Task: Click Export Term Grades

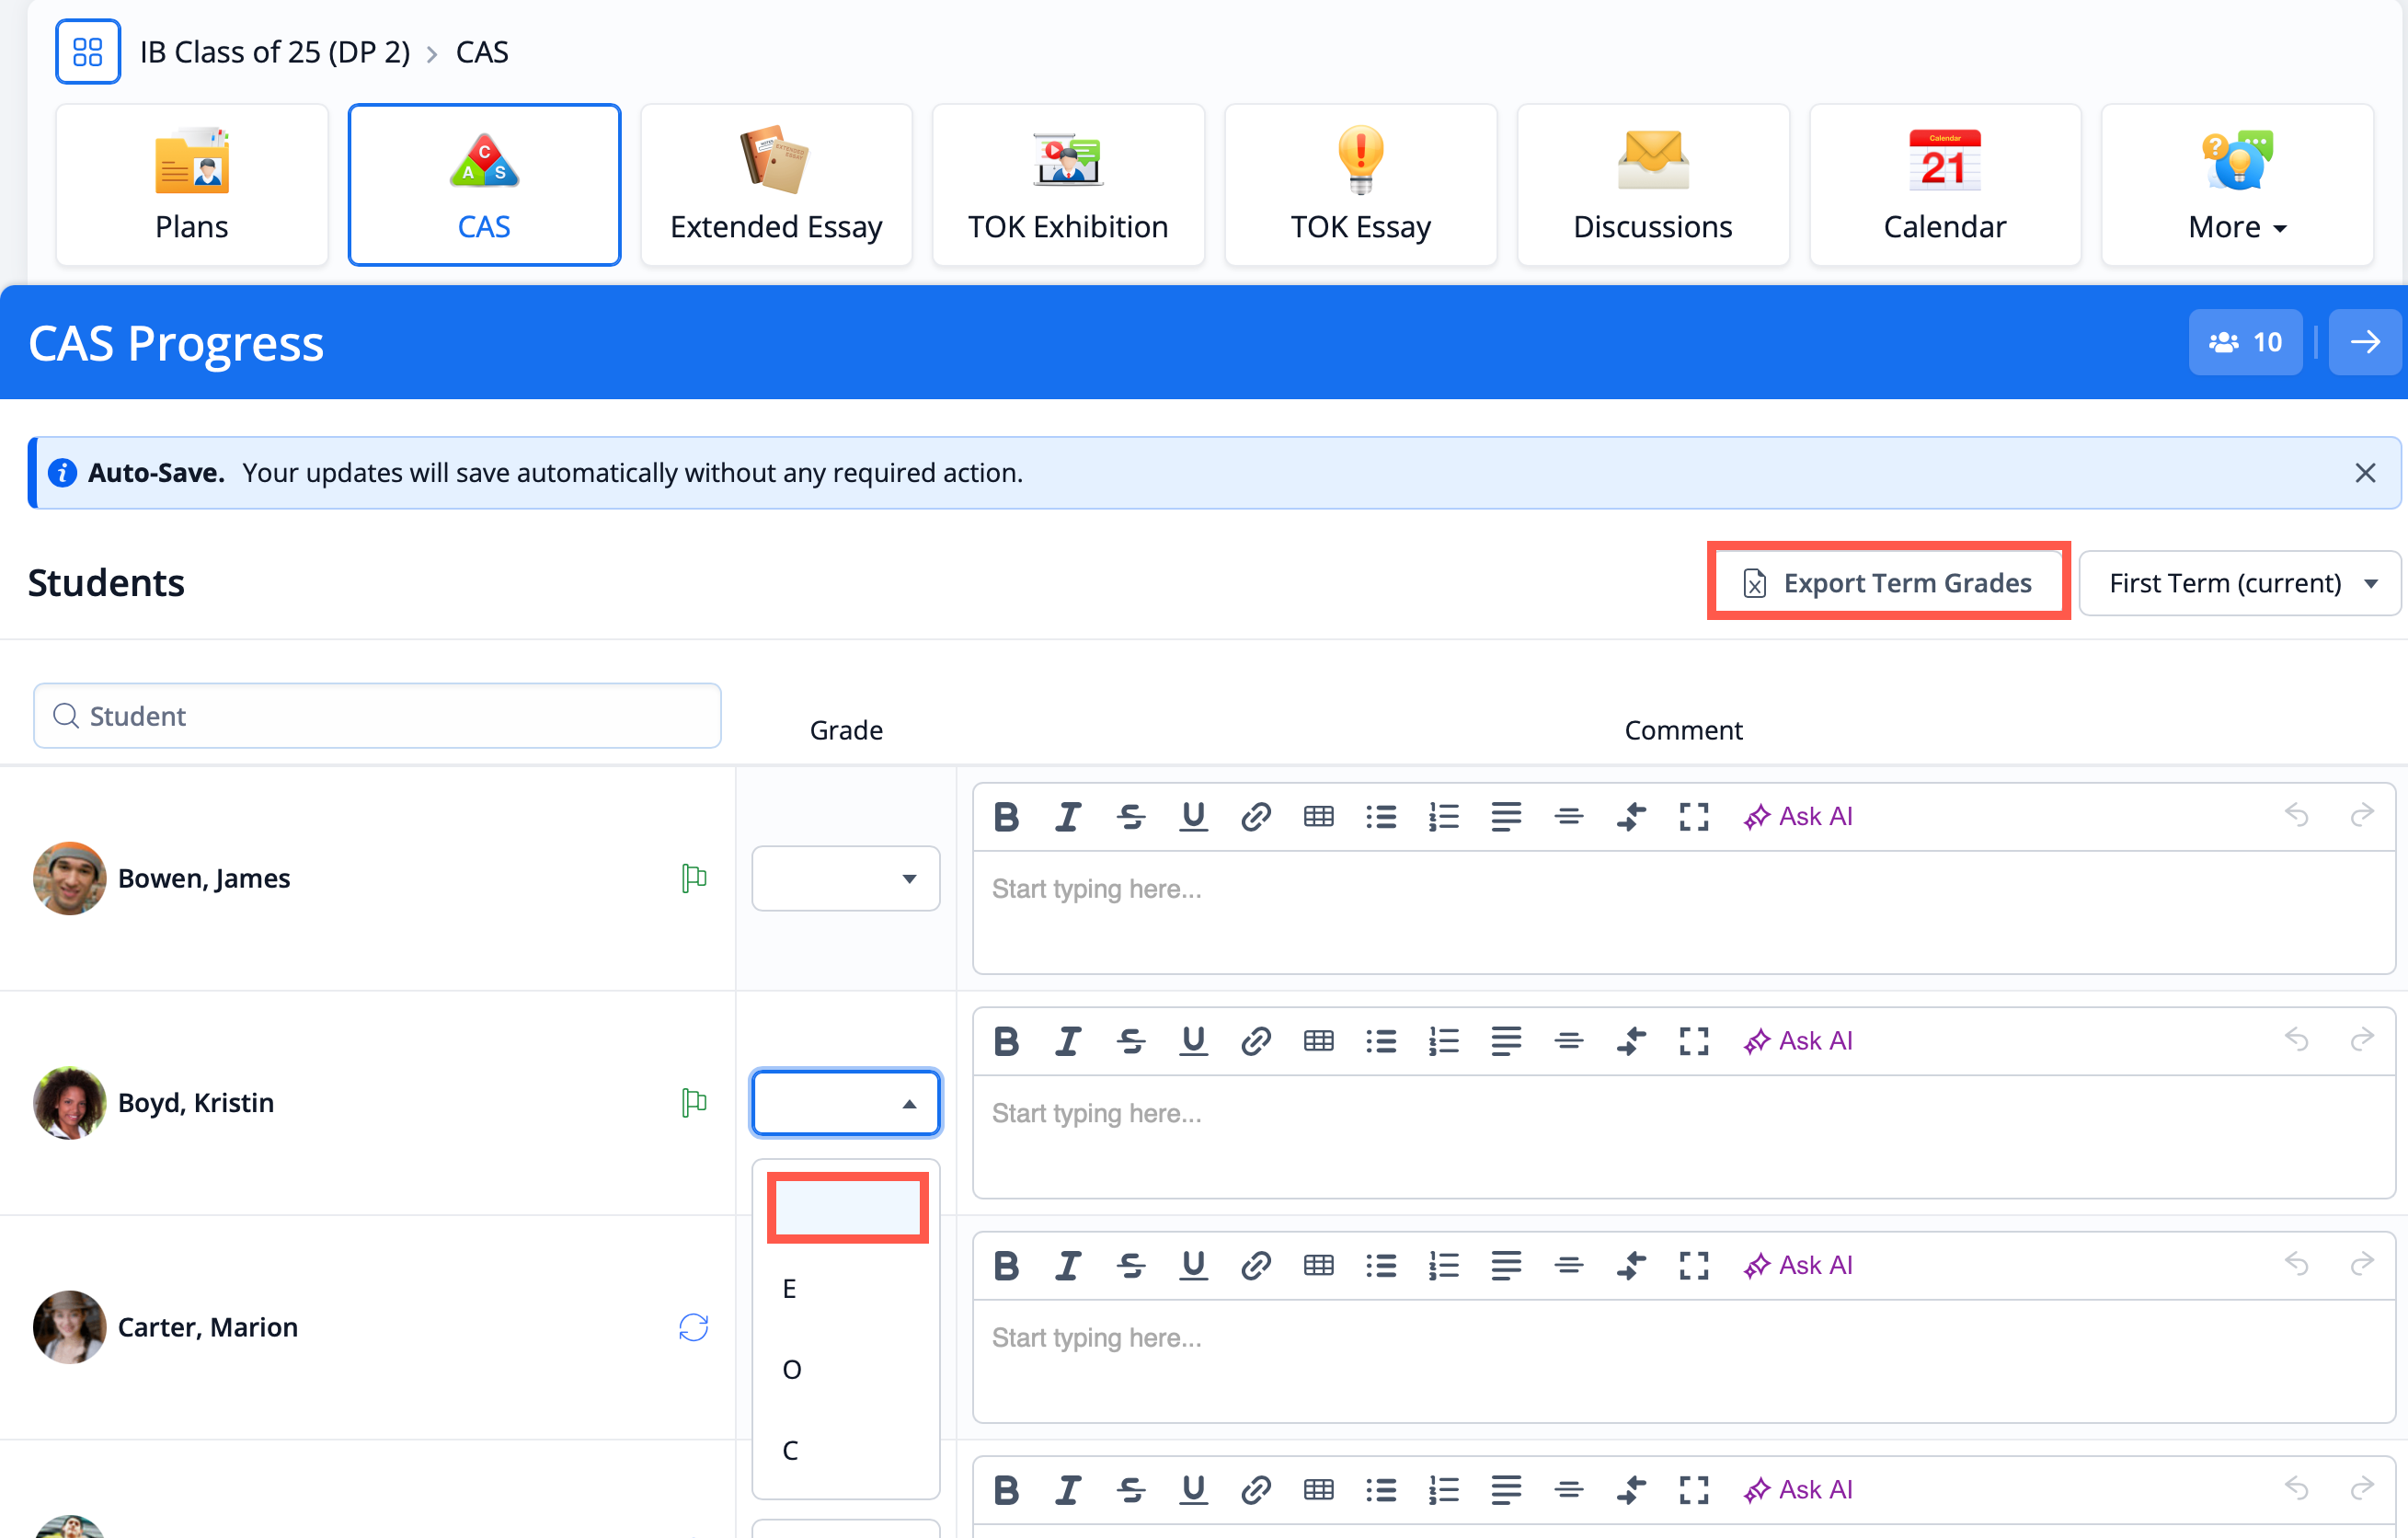Action: [1888, 583]
